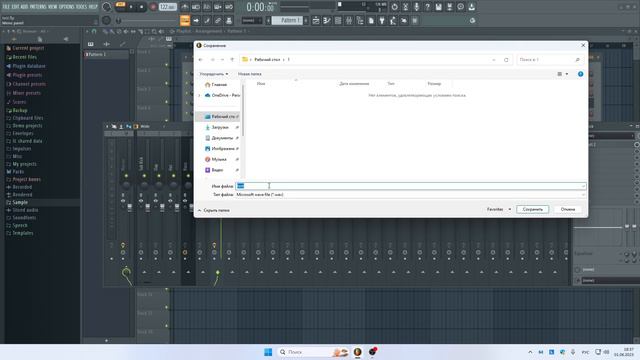Sort by the Размер column header
The height and width of the screenshot is (360, 640).
[x=434, y=84]
